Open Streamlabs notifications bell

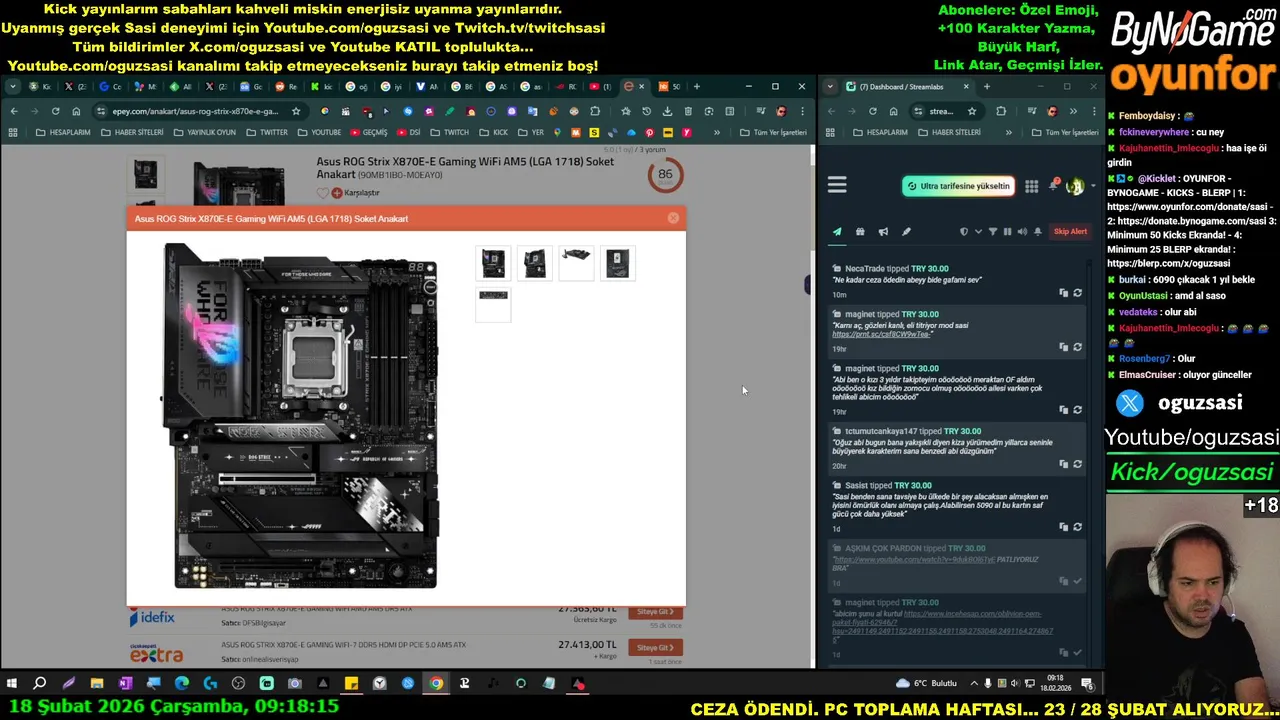pos(1055,186)
